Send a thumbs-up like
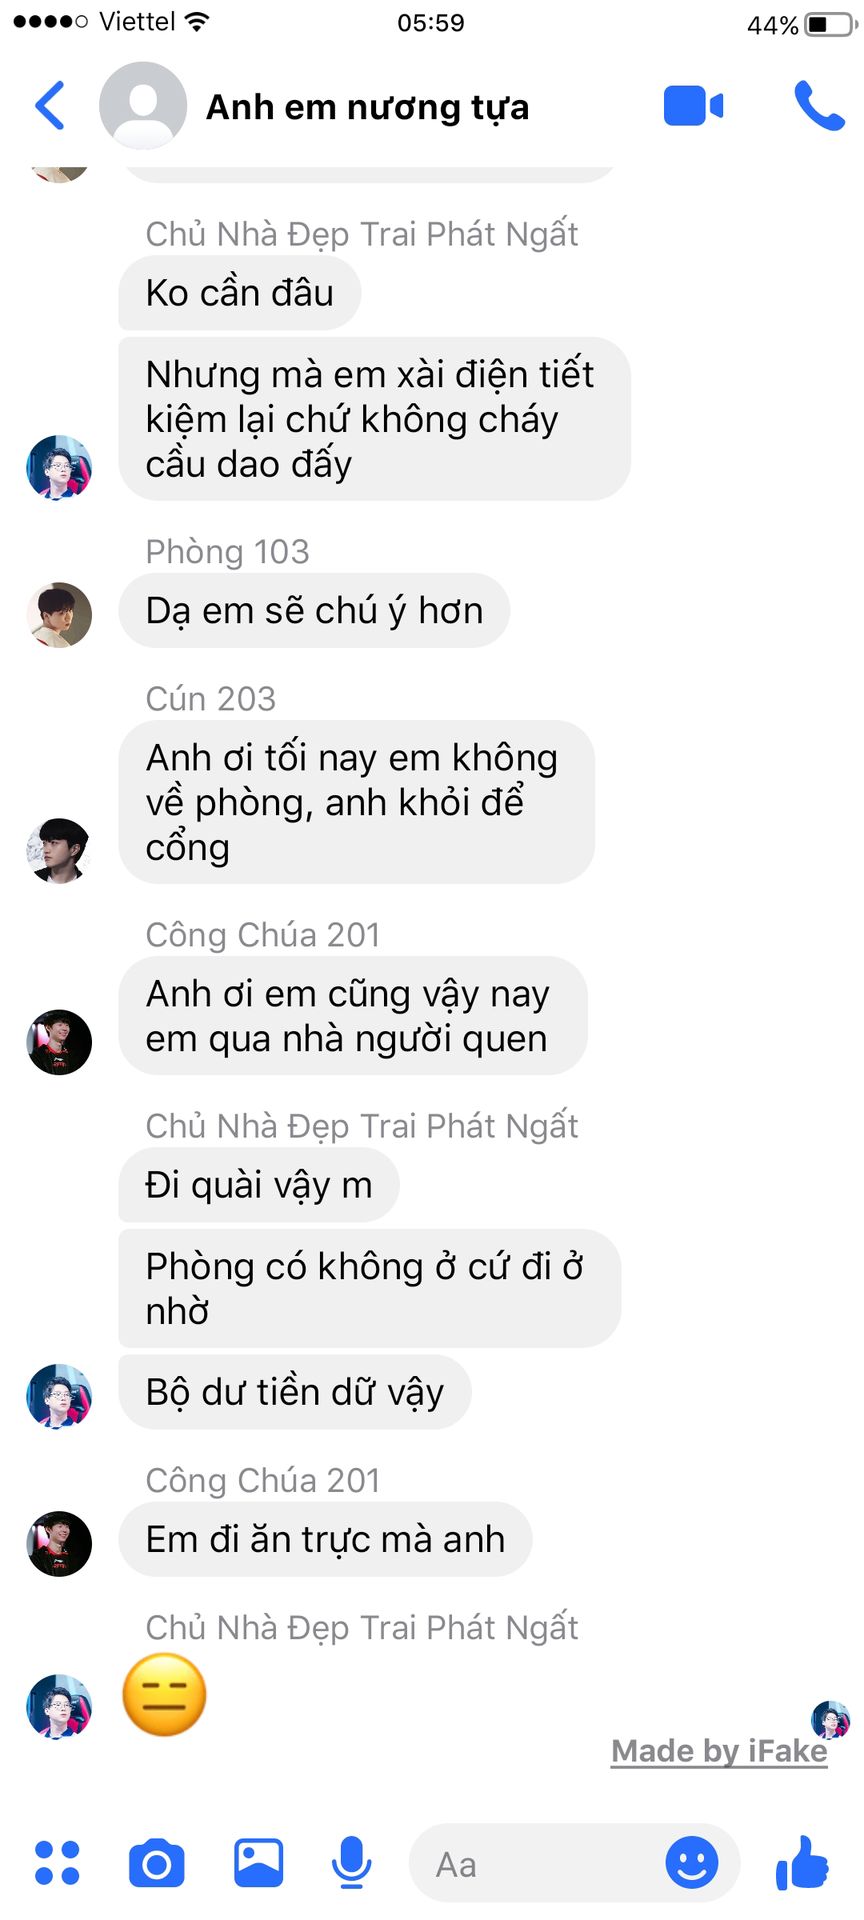Viewport: 864px width, 1920px height. (x=803, y=1862)
